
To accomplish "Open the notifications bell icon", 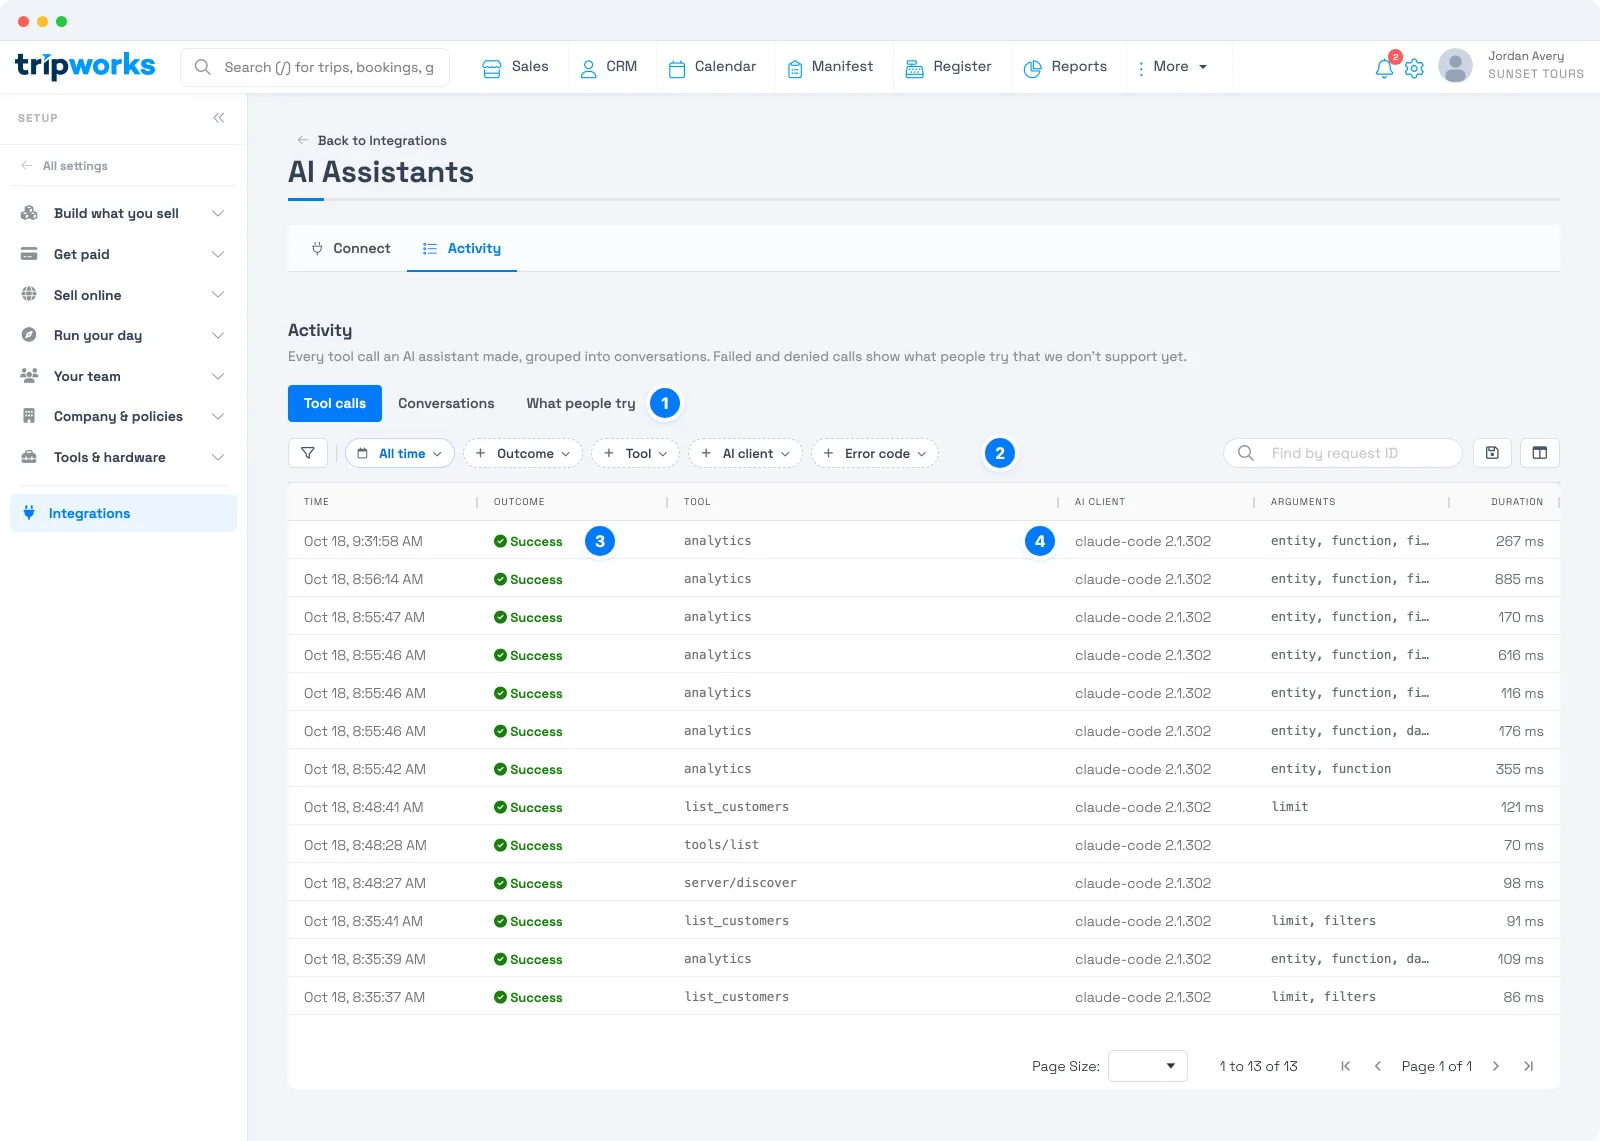I will (x=1384, y=68).
